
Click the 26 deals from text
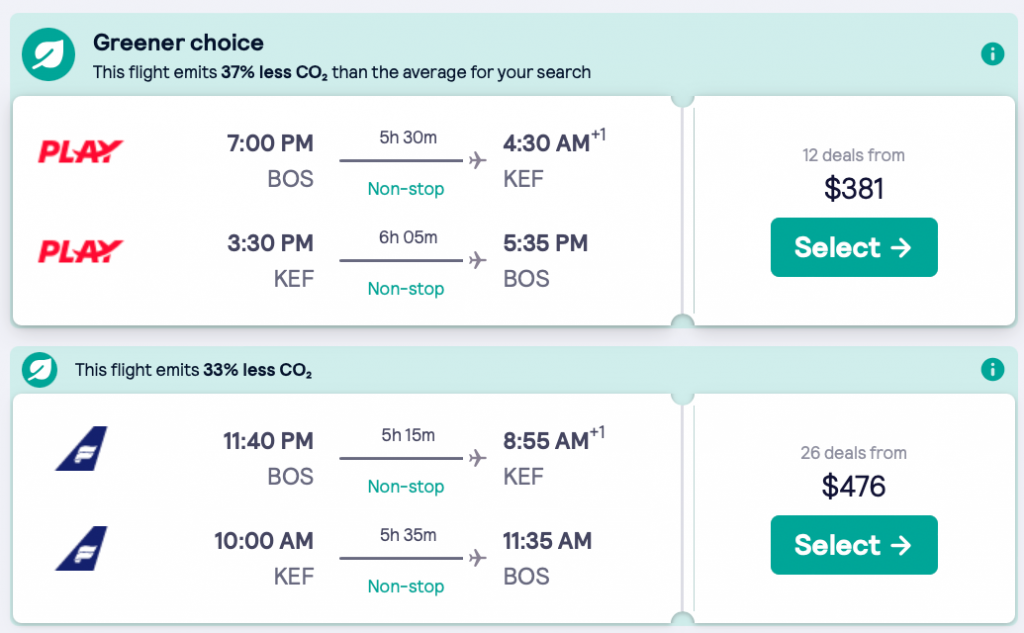(x=853, y=453)
